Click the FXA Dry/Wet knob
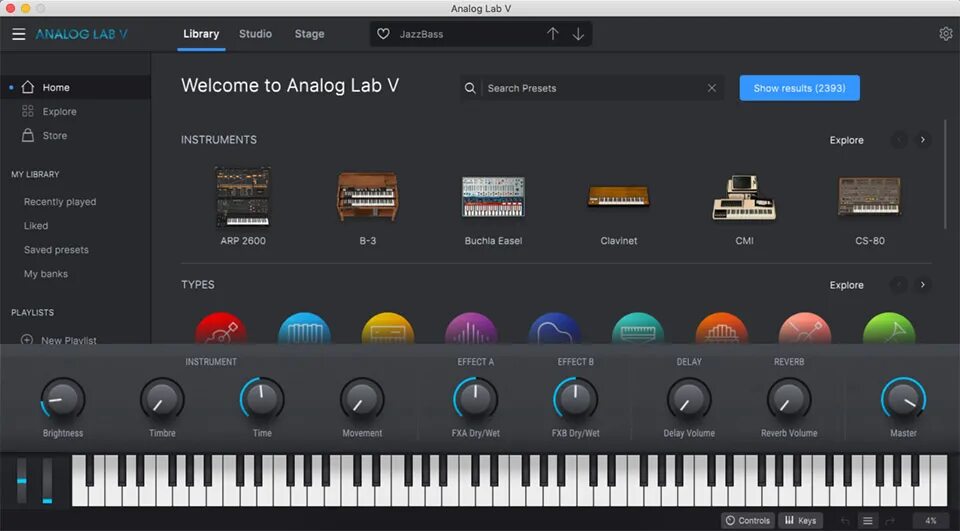960x531 pixels. (476, 399)
